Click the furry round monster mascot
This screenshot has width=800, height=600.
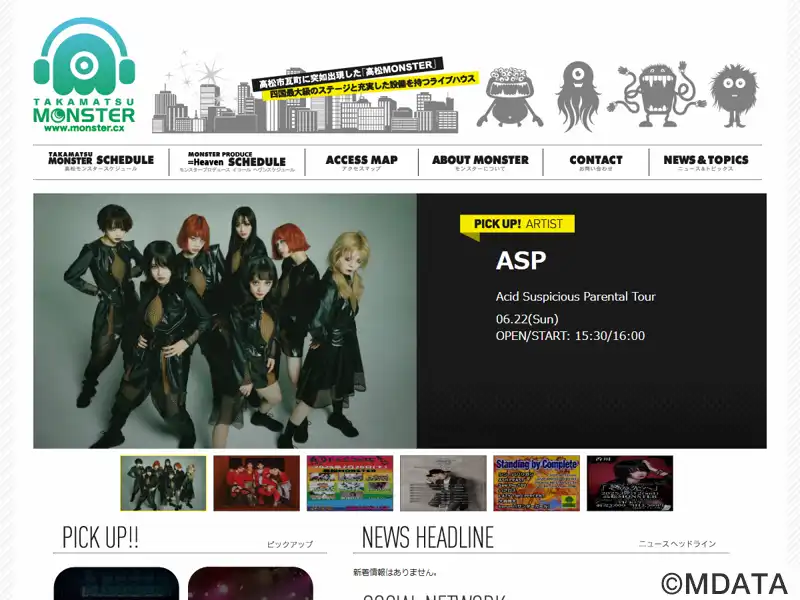pos(734,95)
